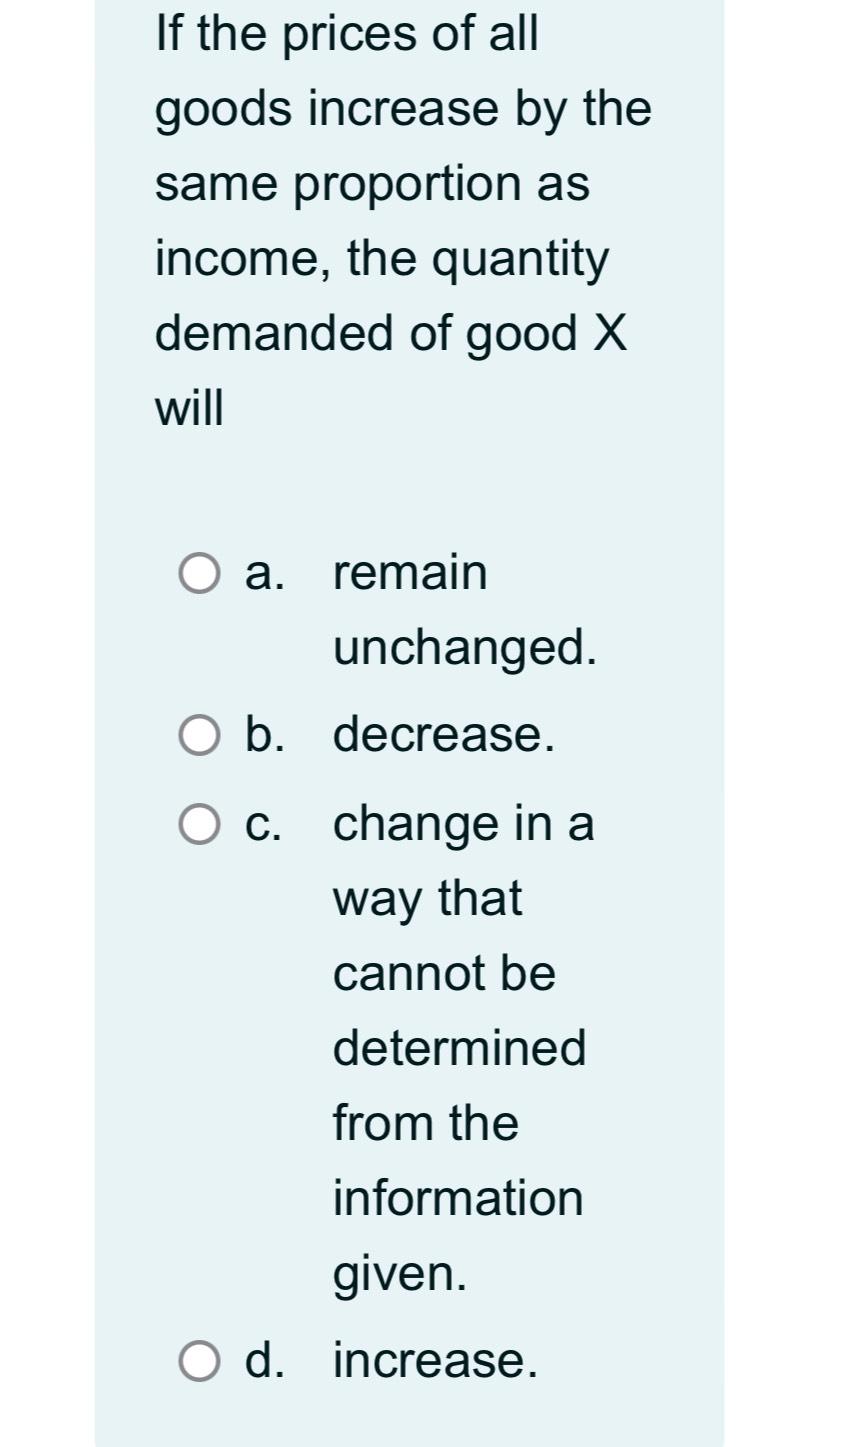Click the label text 'c.'
Image resolution: width=841 pixels, height=1447 pixels.
coord(262,823)
